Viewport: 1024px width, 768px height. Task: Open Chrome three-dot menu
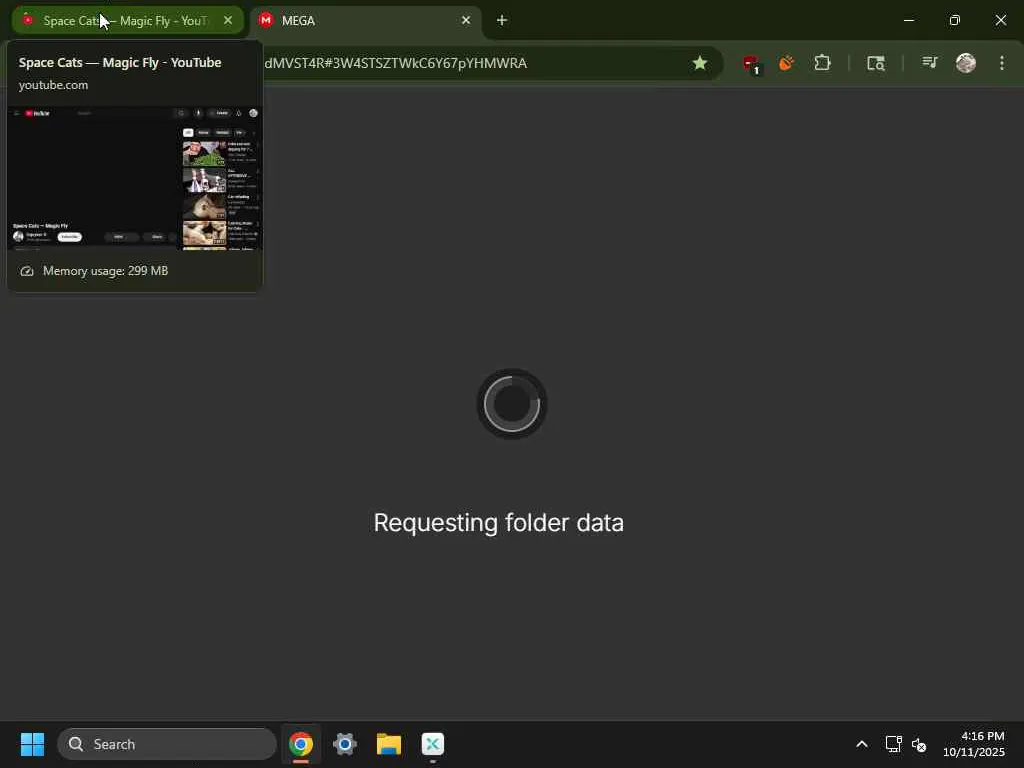click(1002, 63)
